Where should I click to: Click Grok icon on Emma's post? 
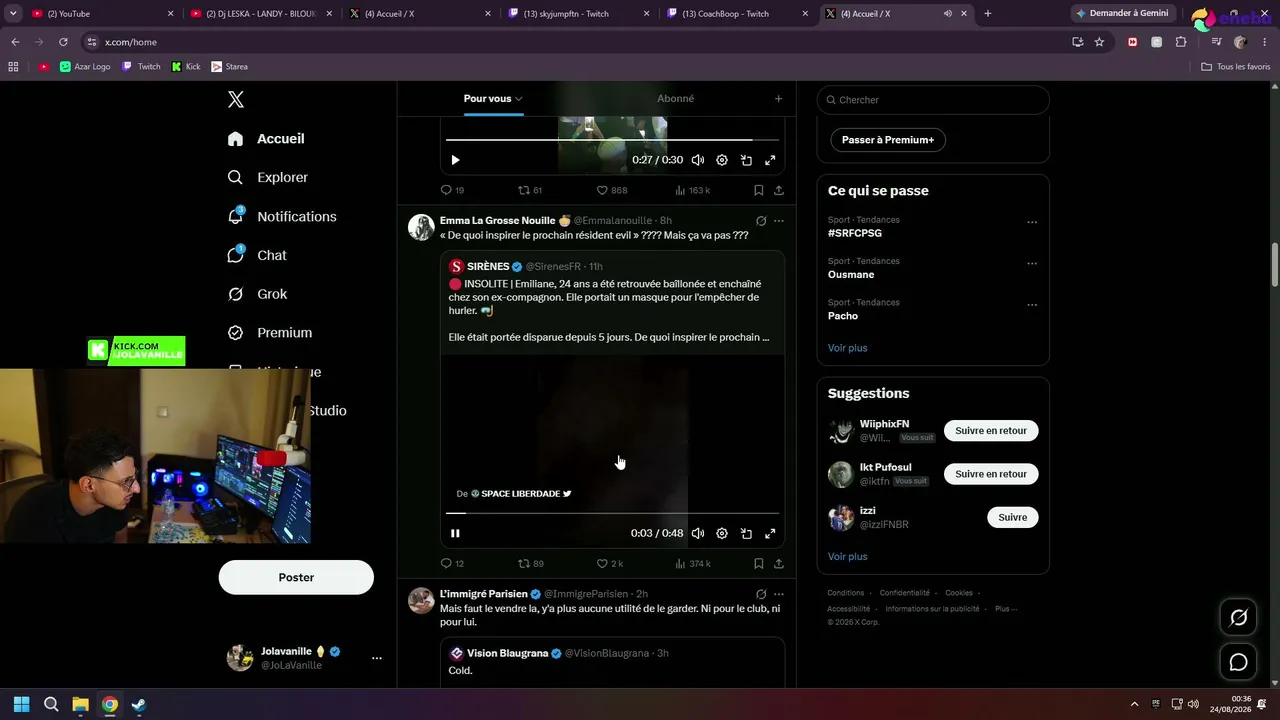[x=761, y=221]
